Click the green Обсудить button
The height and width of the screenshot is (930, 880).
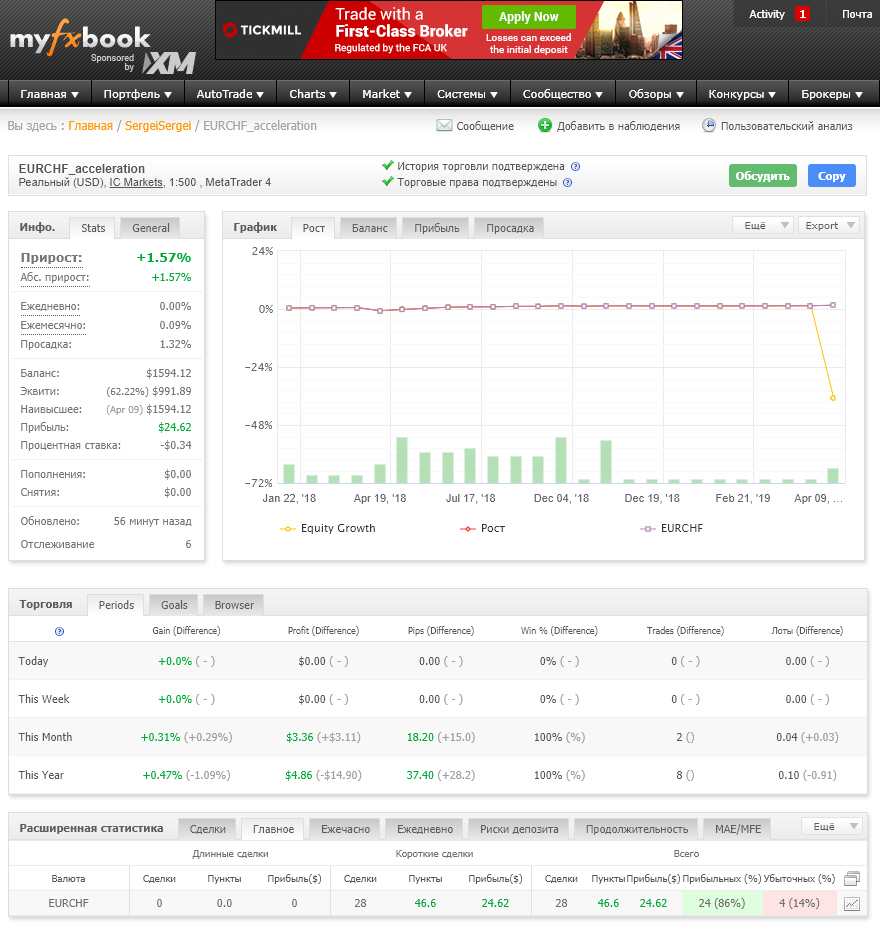click(763, 176)
